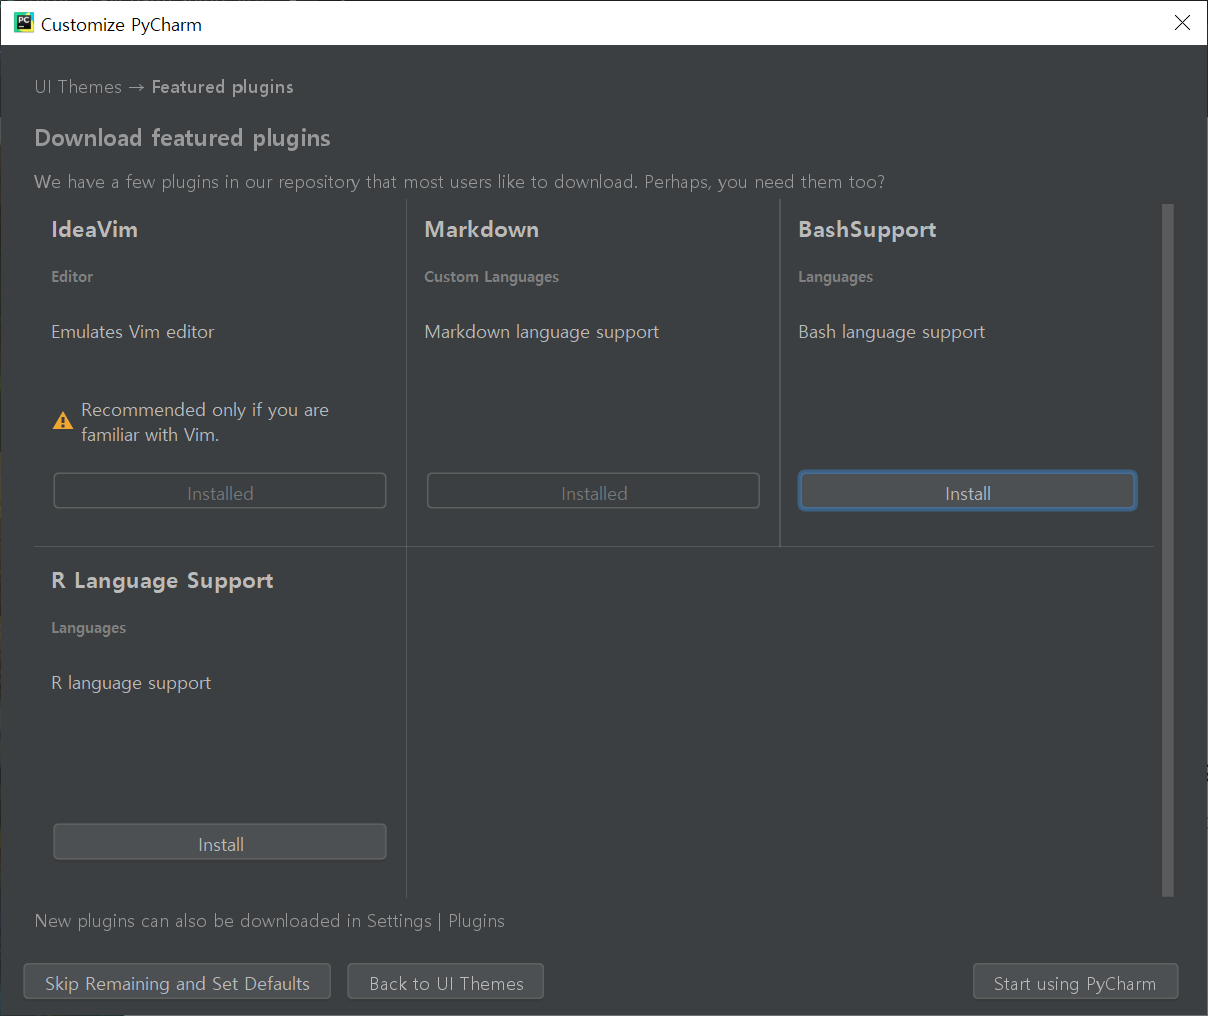Select the Featured plugins breadcrumb step
The height and width of the screenshot is (1016, 1208).
point(223,87)
